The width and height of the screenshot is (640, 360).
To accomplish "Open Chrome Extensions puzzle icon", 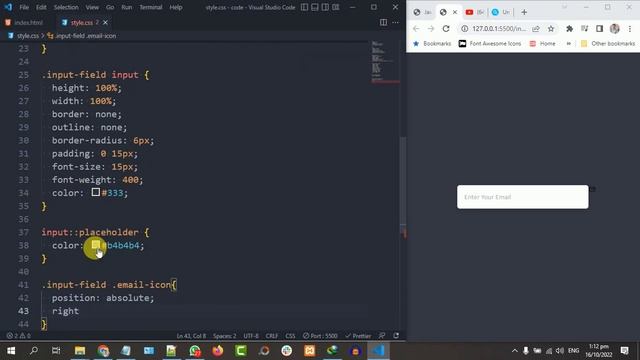I will click(x=569, y=29).
